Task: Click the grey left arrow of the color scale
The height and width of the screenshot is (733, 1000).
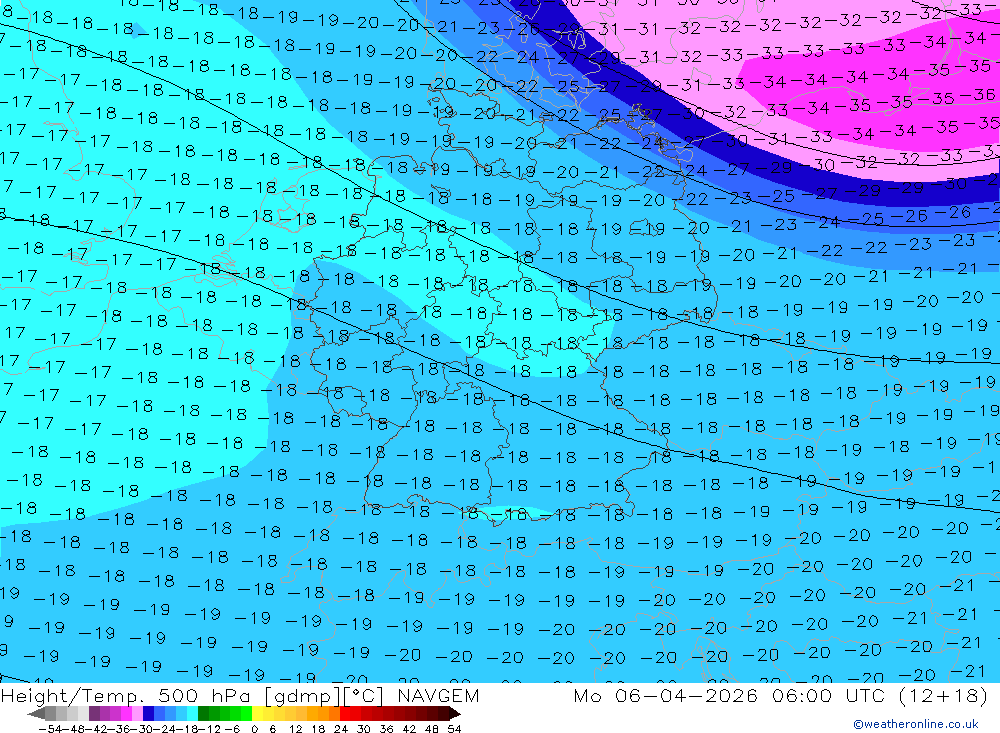Action: click(x=36, y=713)
